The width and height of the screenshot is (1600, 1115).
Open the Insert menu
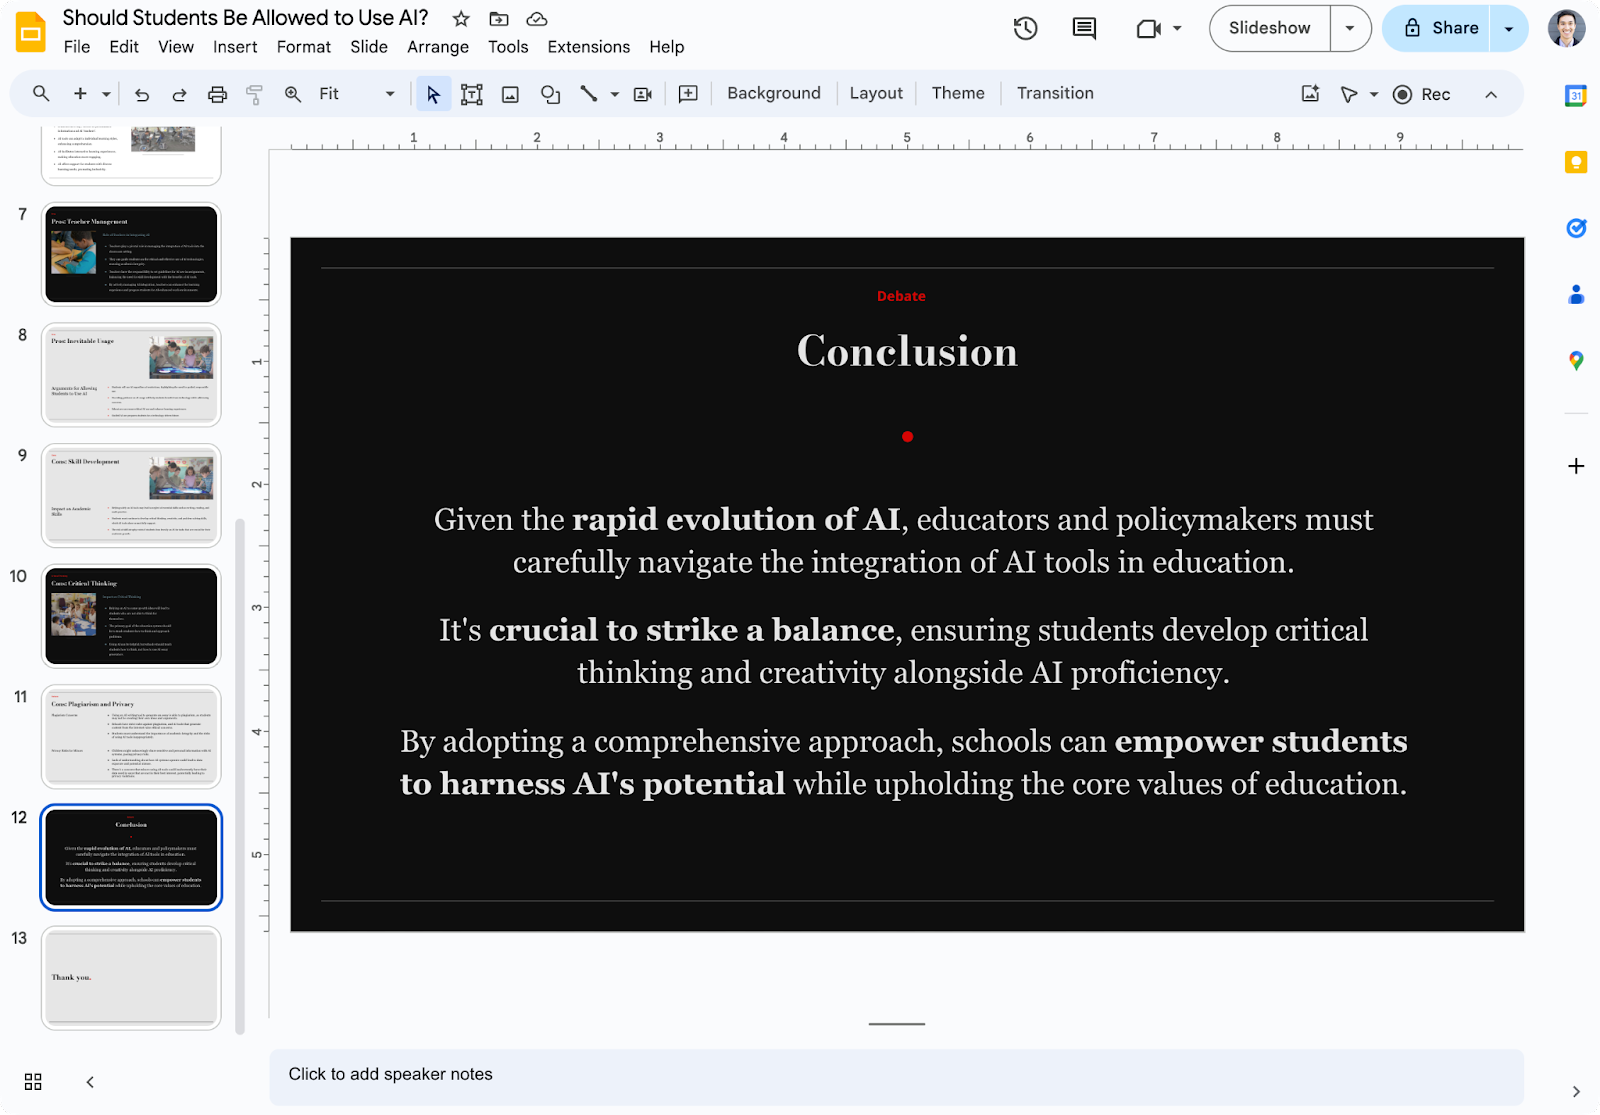(236, 46)
